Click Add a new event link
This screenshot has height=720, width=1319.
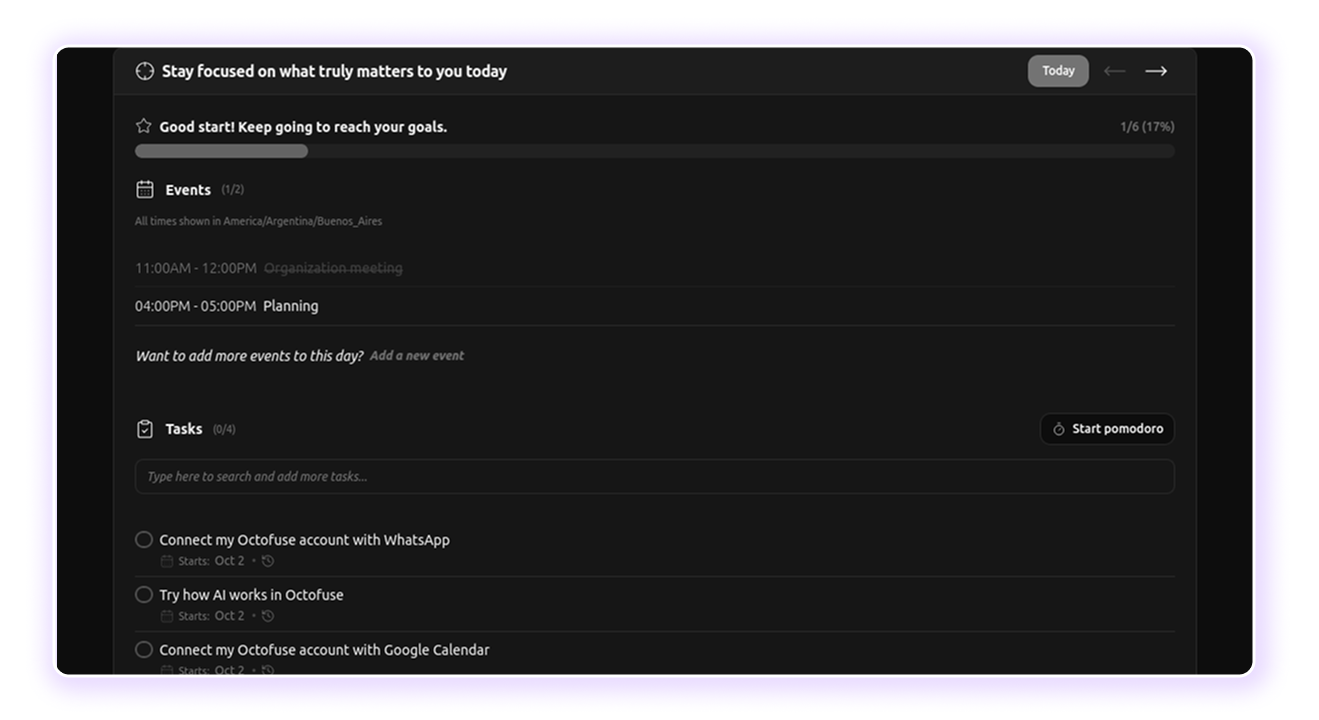417,356
